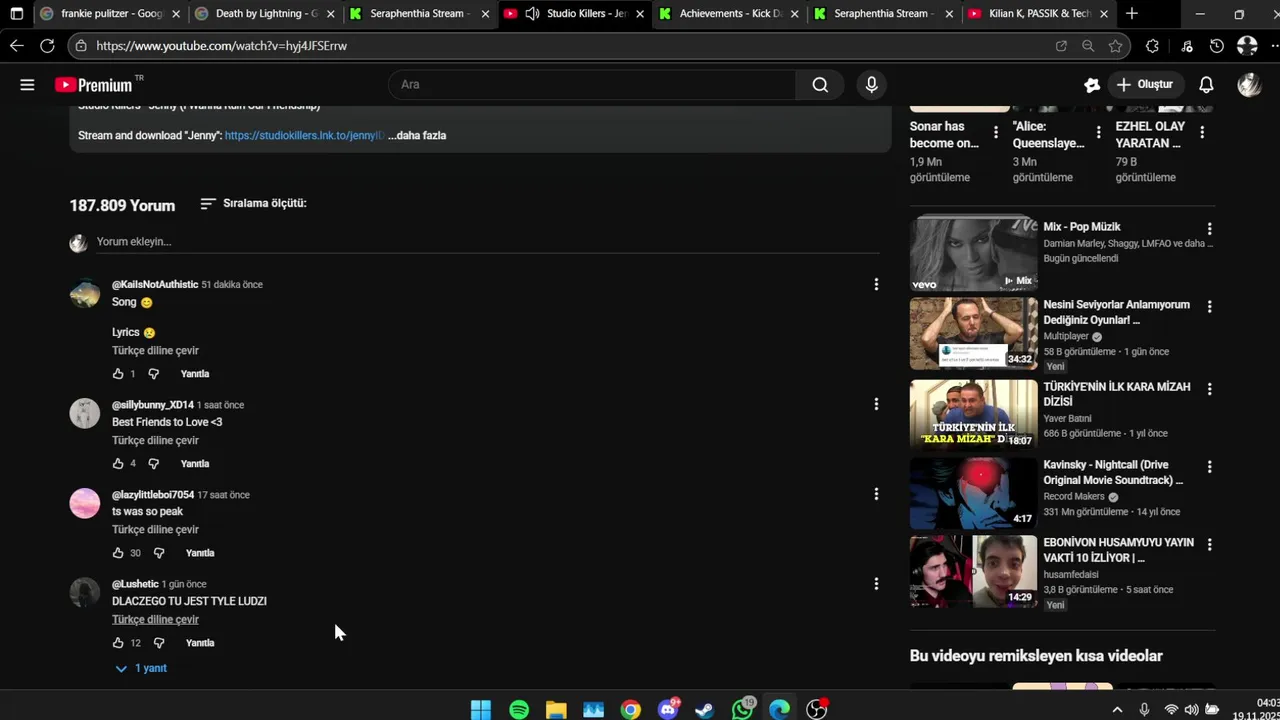This screenshot has height=720, width=1280.
Task: Show hidden system tray icons chevron
Action: (x=1117, y=710)
